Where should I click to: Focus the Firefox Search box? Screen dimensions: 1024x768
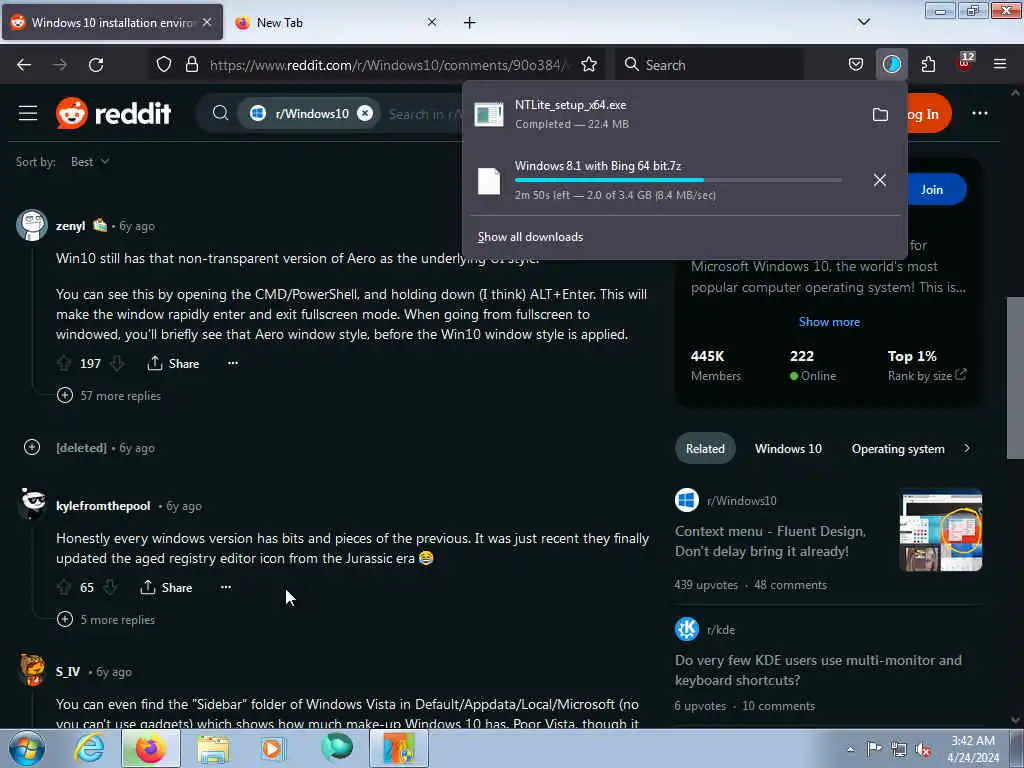click(709, 65)
